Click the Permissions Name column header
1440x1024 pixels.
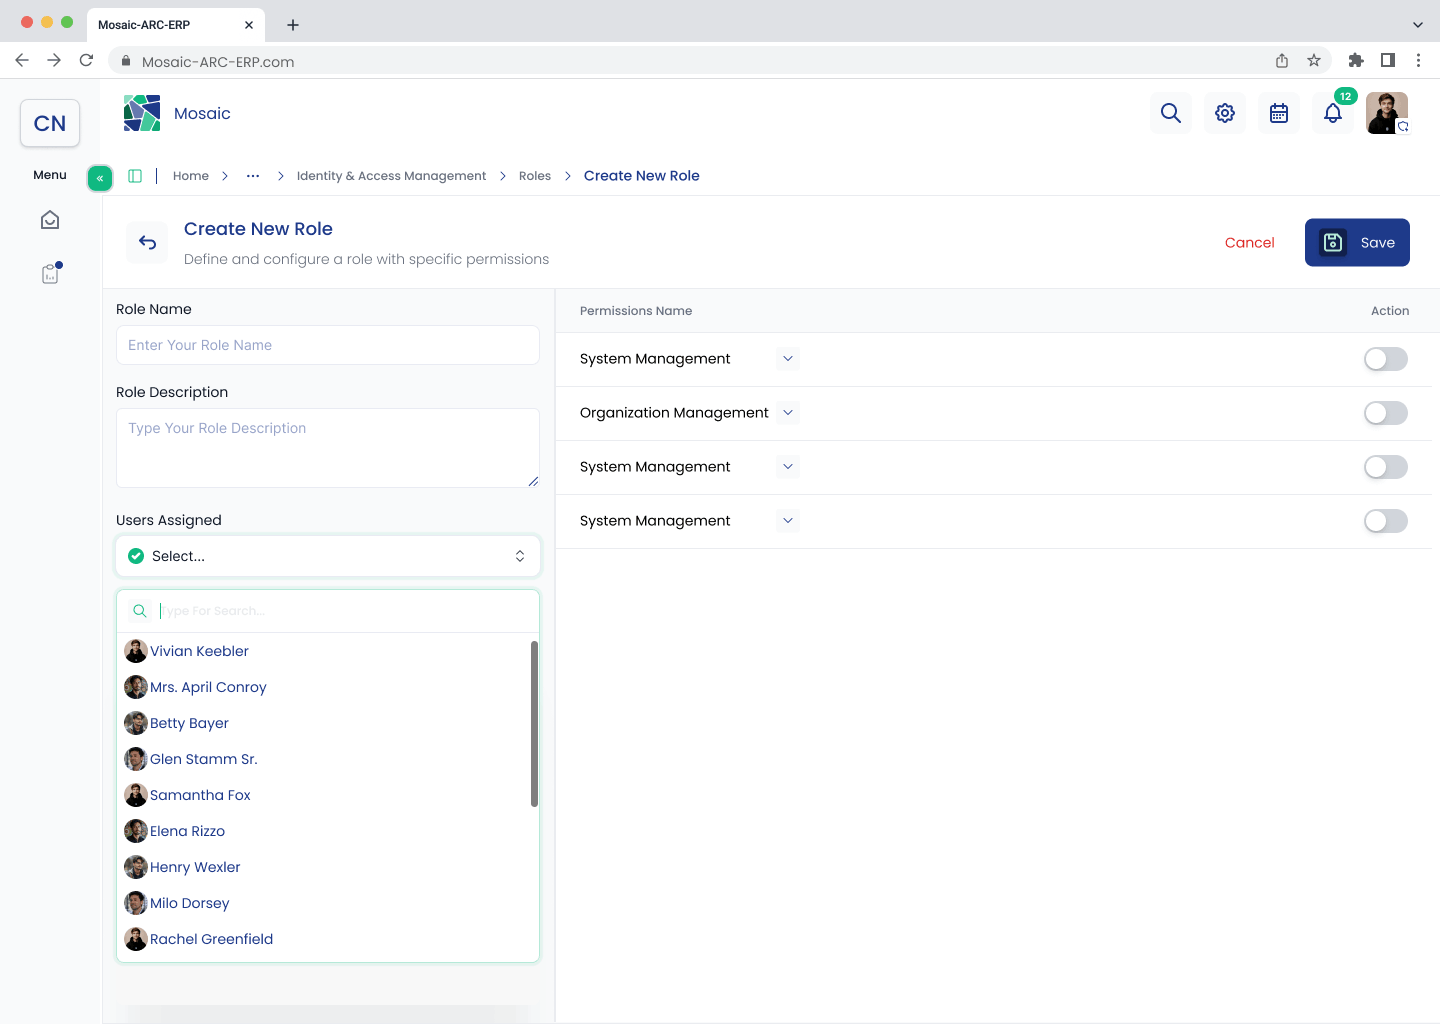tap(636, 311)
